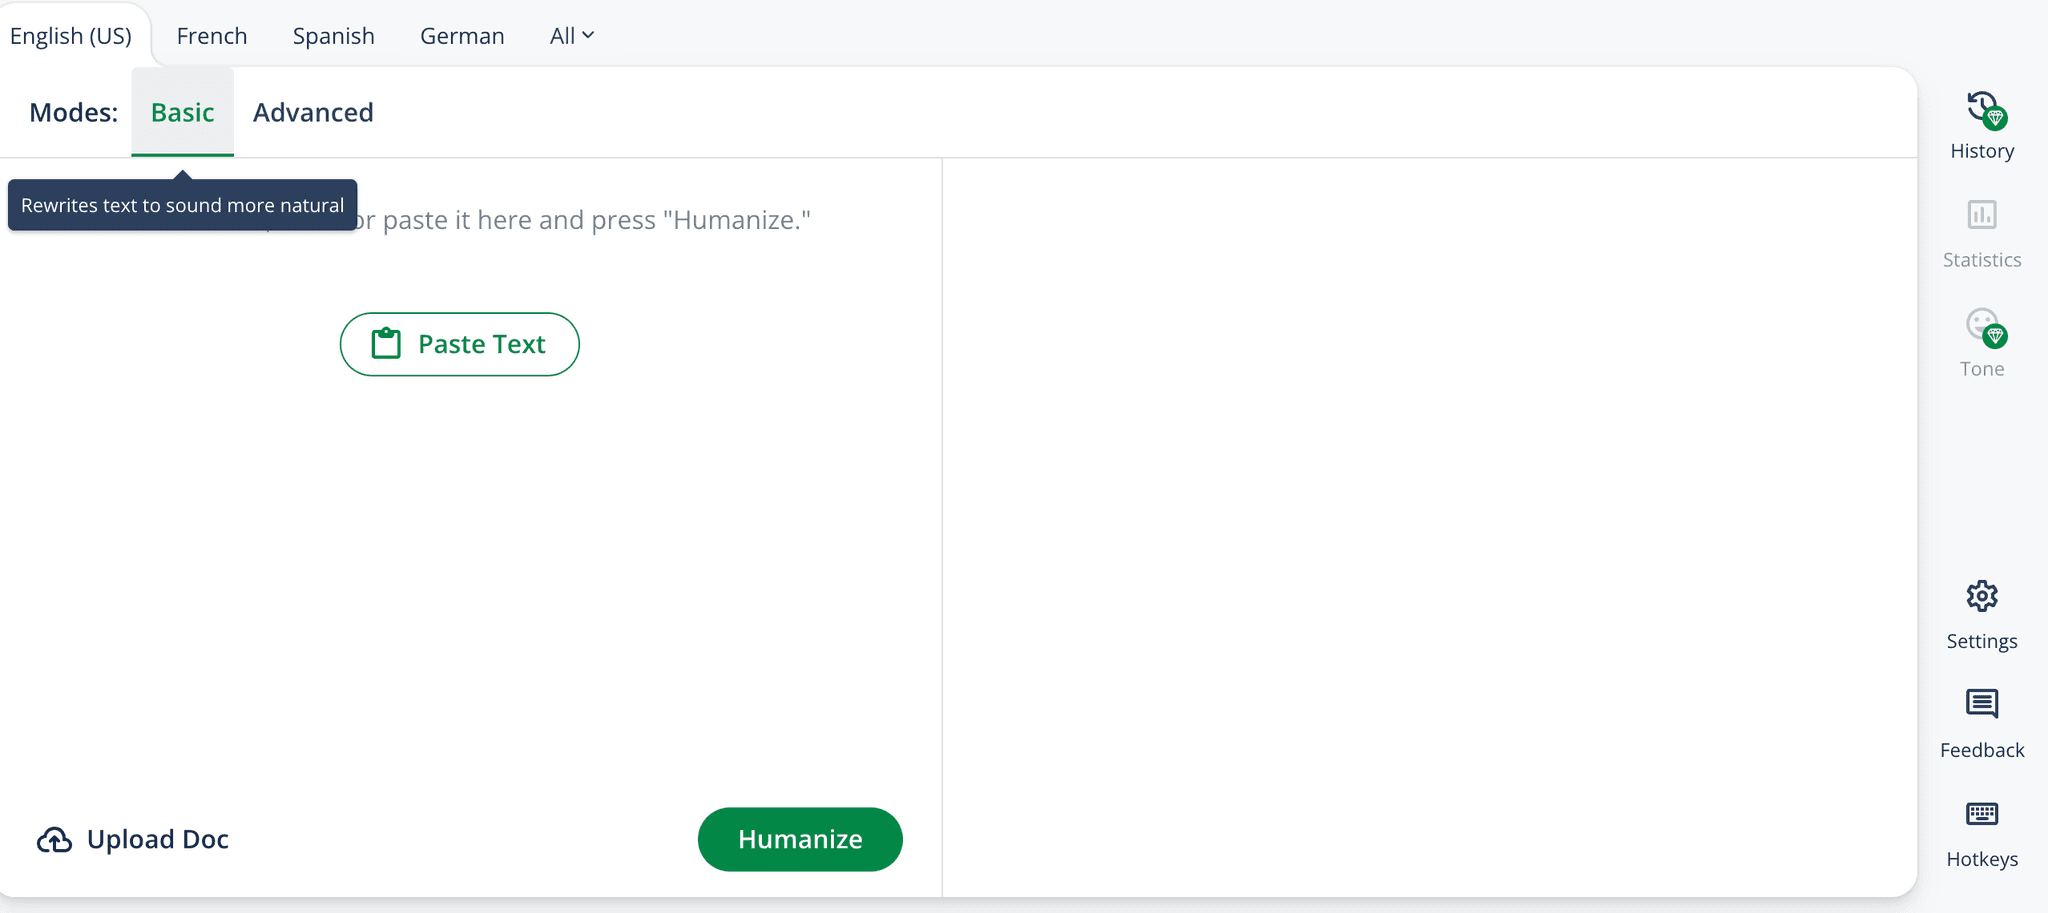2048x913 pixels.
Task: Switch to the German language tab
Action: coord(461,35)
